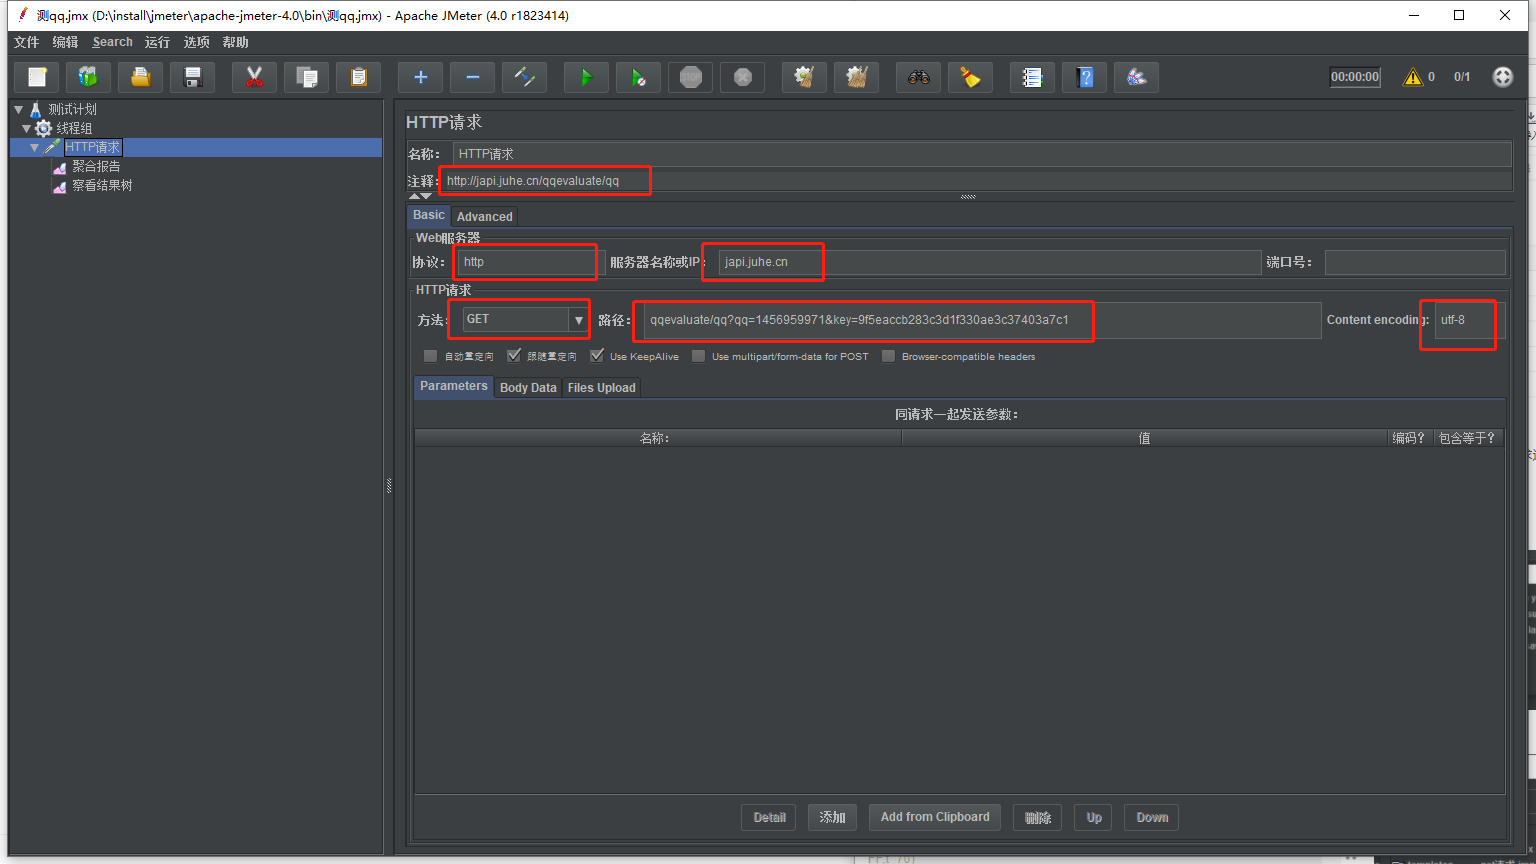Screen dimensions: 1536x864
Task: Select the Basic tab
Action: (x=429, y=215)
